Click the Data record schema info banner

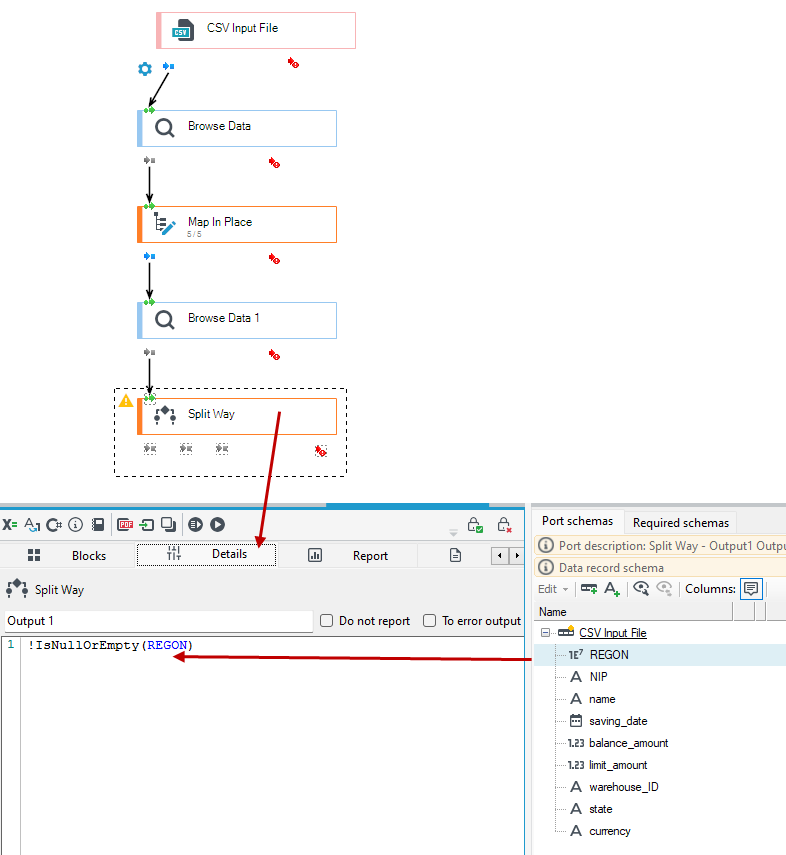[x=661, y=568]
